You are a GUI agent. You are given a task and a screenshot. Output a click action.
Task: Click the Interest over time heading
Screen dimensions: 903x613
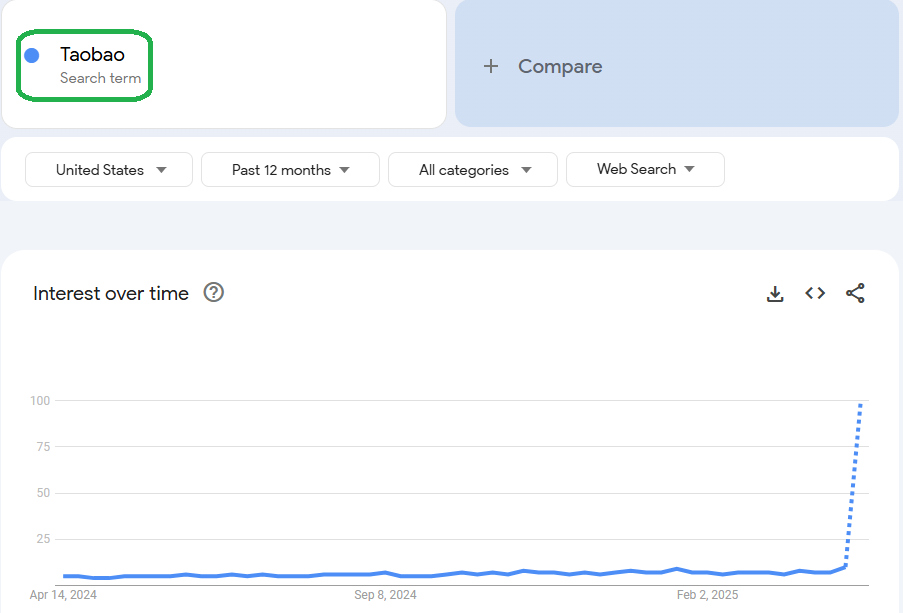coord(111,293)
